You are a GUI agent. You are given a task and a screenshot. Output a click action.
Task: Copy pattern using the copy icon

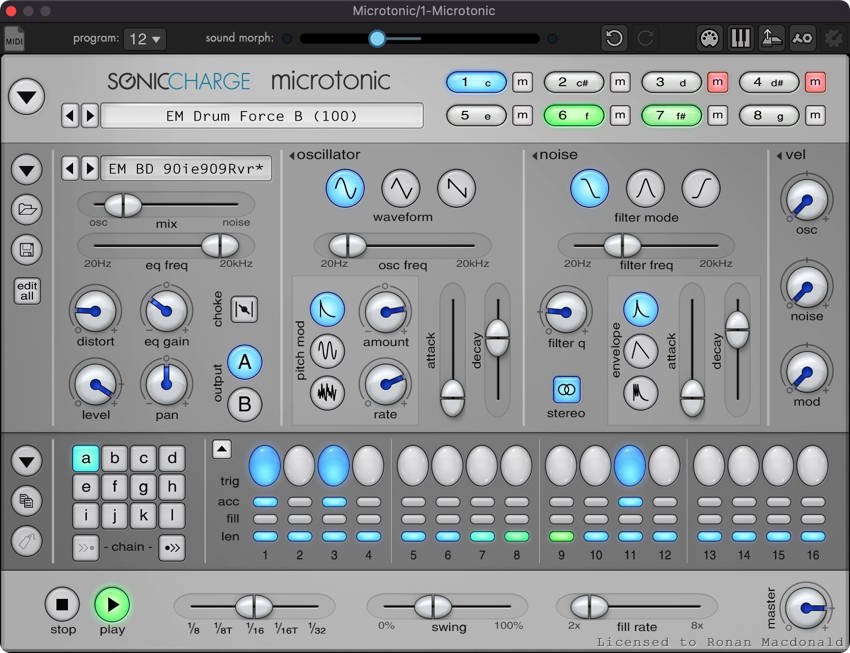27,500
